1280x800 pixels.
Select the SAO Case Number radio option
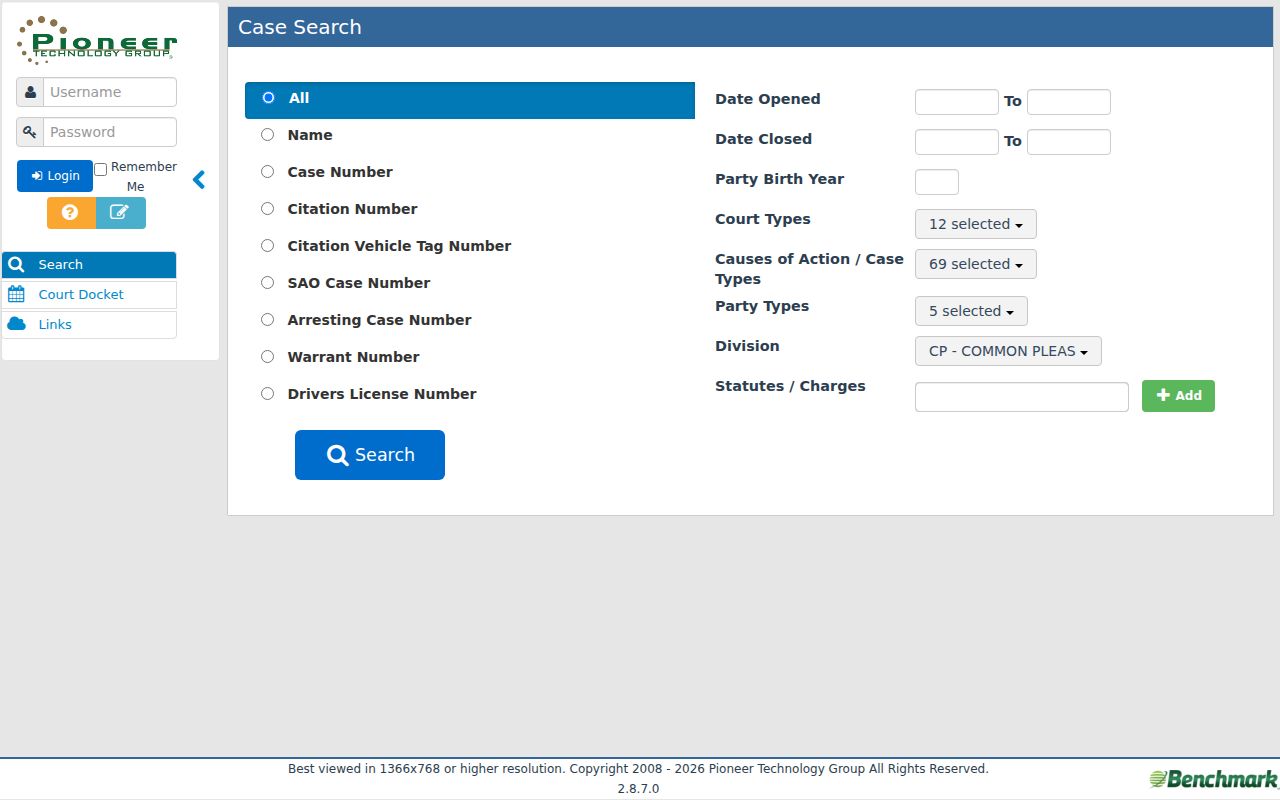tap(268, 283)
